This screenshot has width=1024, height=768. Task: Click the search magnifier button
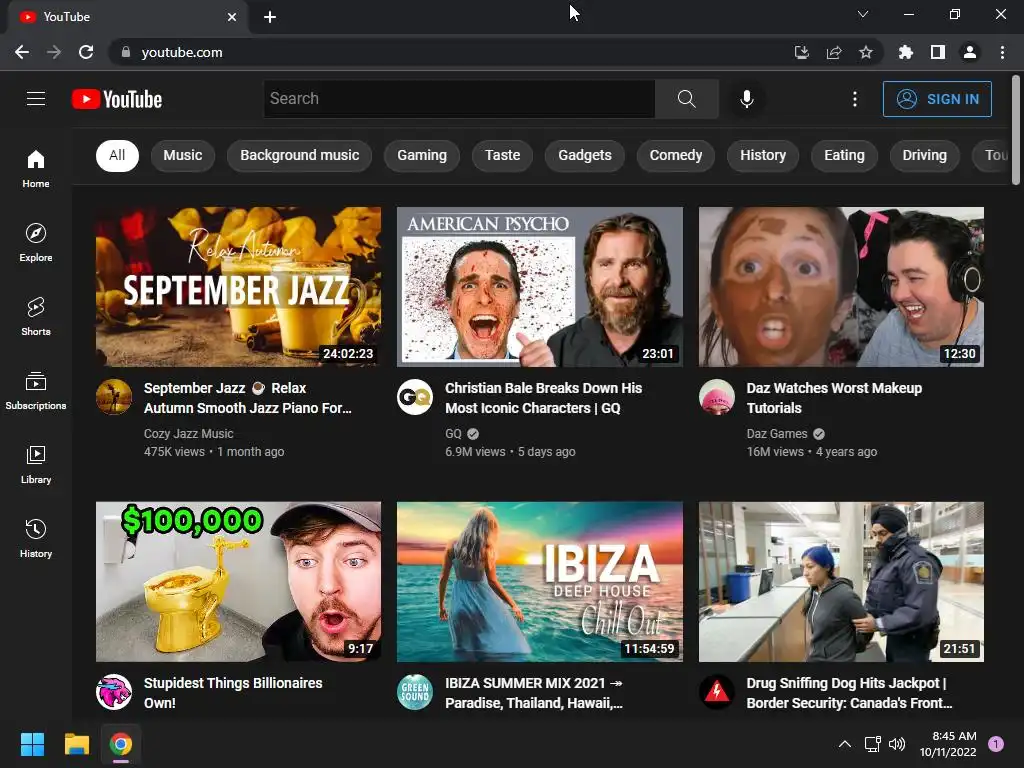tap(686, 99)
